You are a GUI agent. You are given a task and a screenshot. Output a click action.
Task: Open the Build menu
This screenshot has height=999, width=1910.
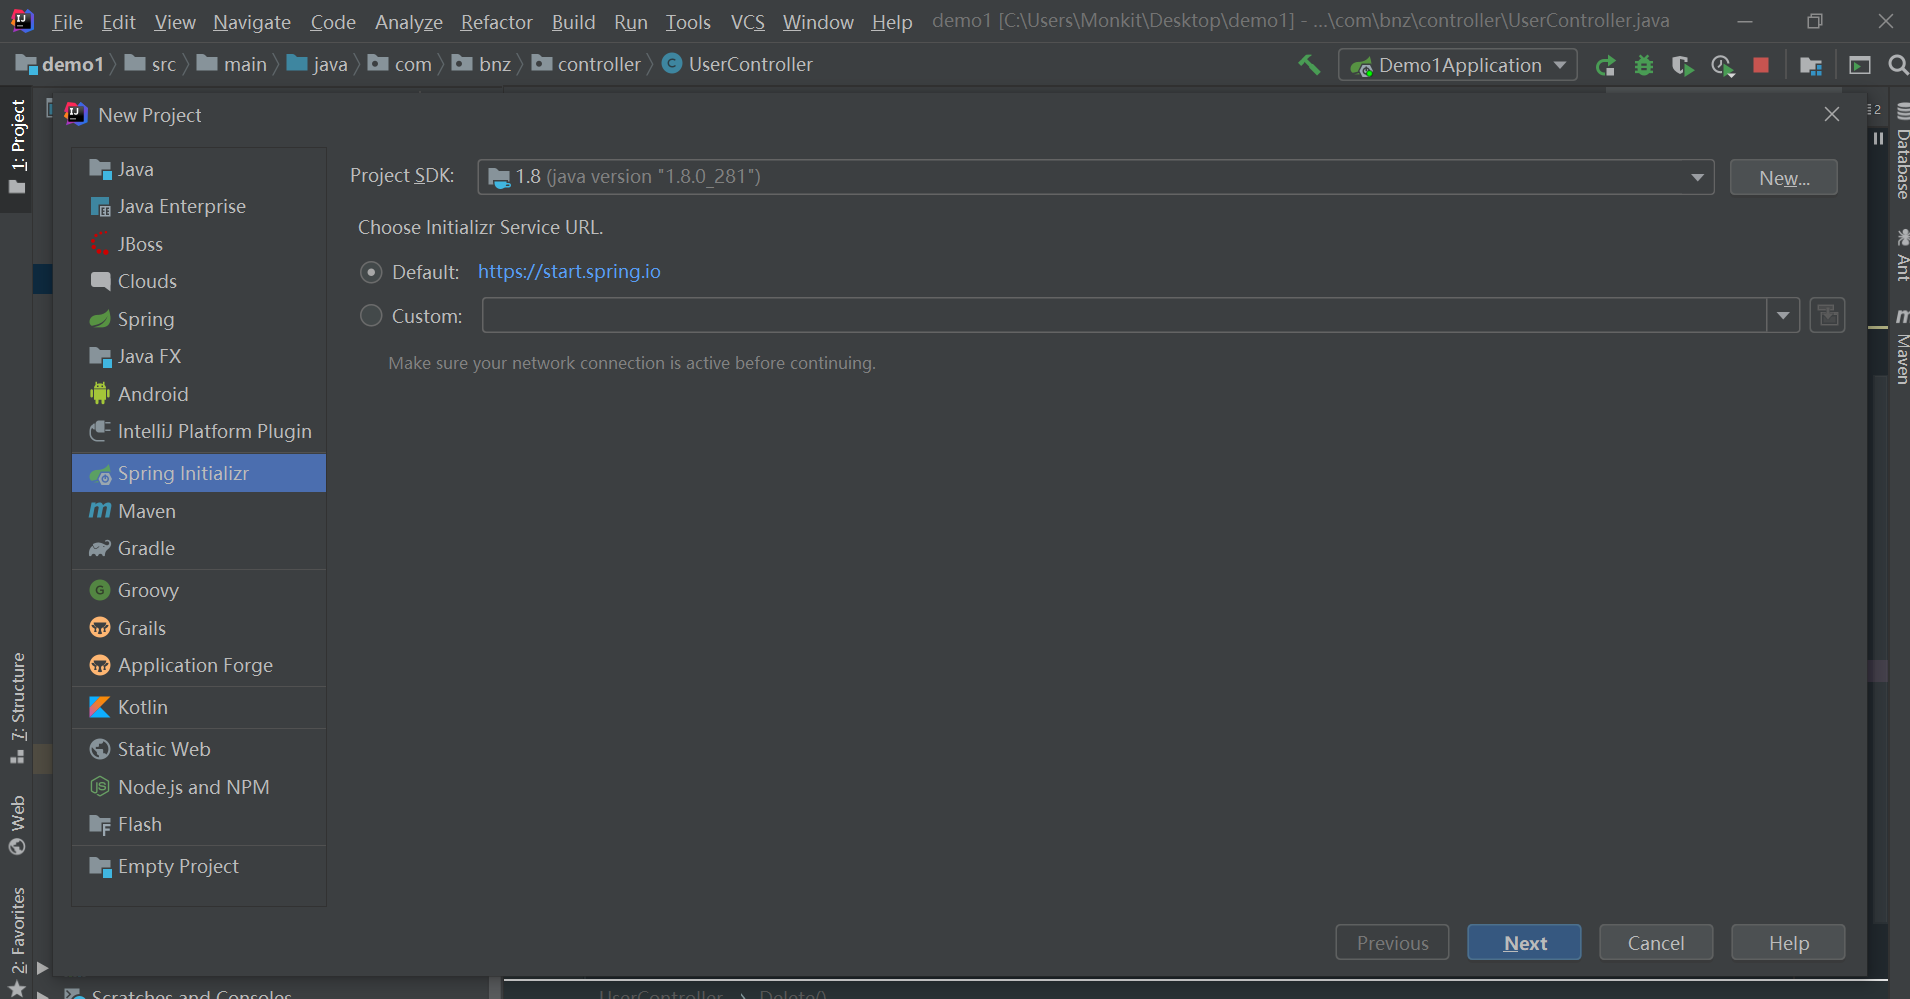point(573,22)
